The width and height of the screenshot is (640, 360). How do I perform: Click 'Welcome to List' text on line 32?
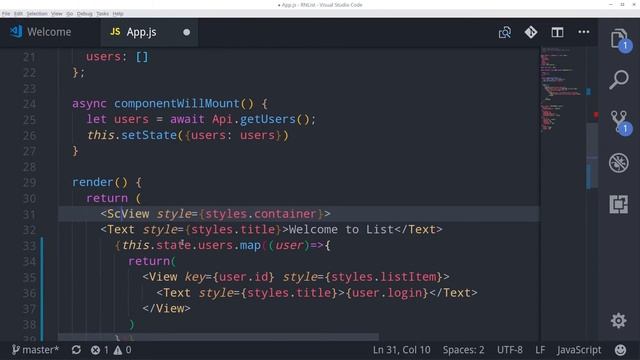pos(341,229)
